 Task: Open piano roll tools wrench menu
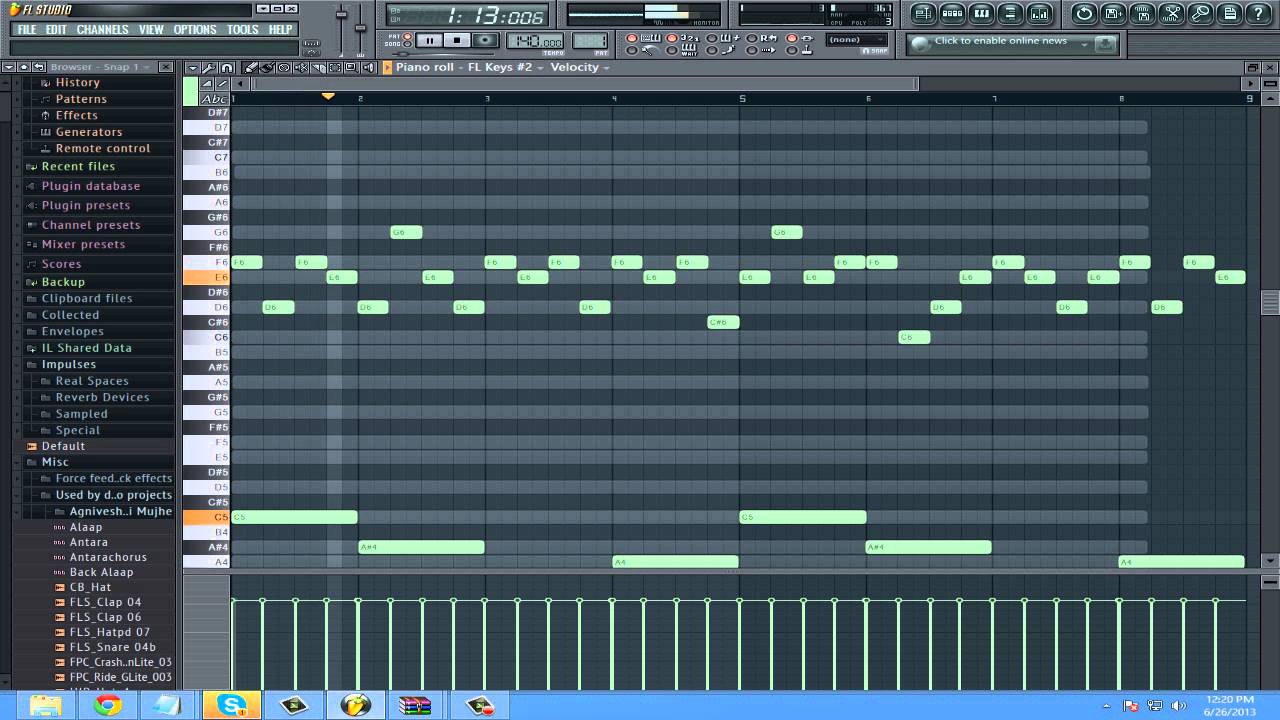(x=209, y=68)
